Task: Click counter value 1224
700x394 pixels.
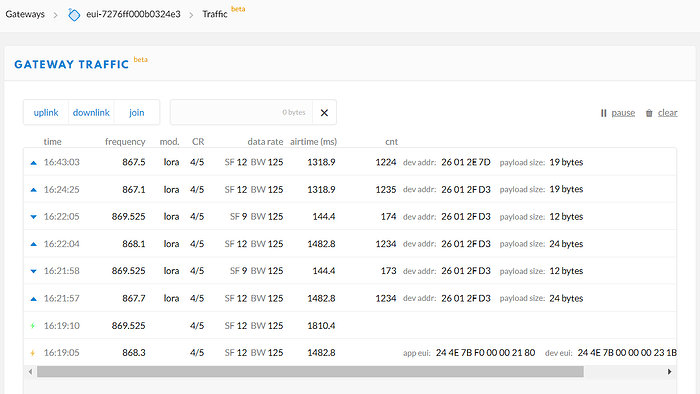Action: (x=386, y=162)
